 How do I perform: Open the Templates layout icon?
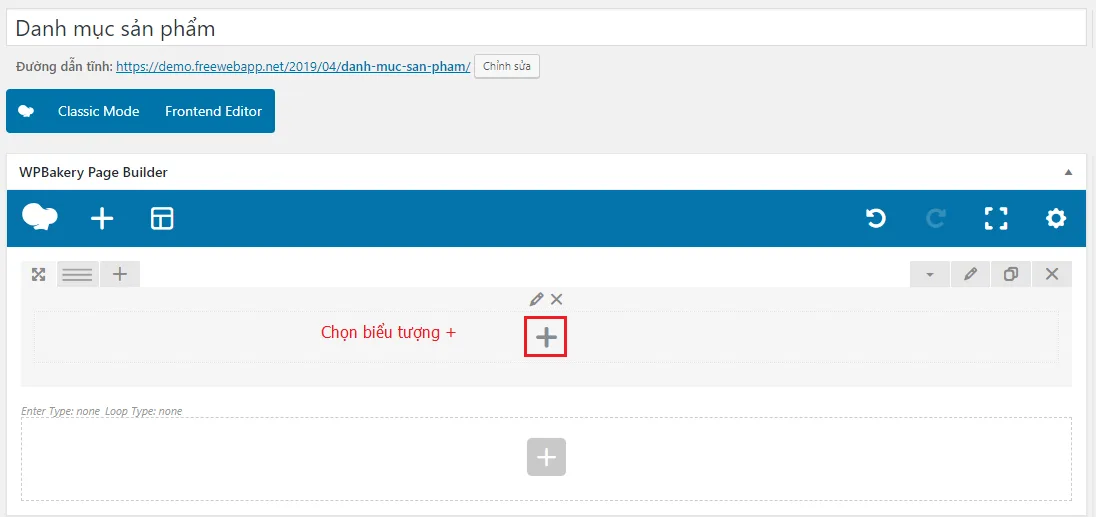click(x=162, y=219)
